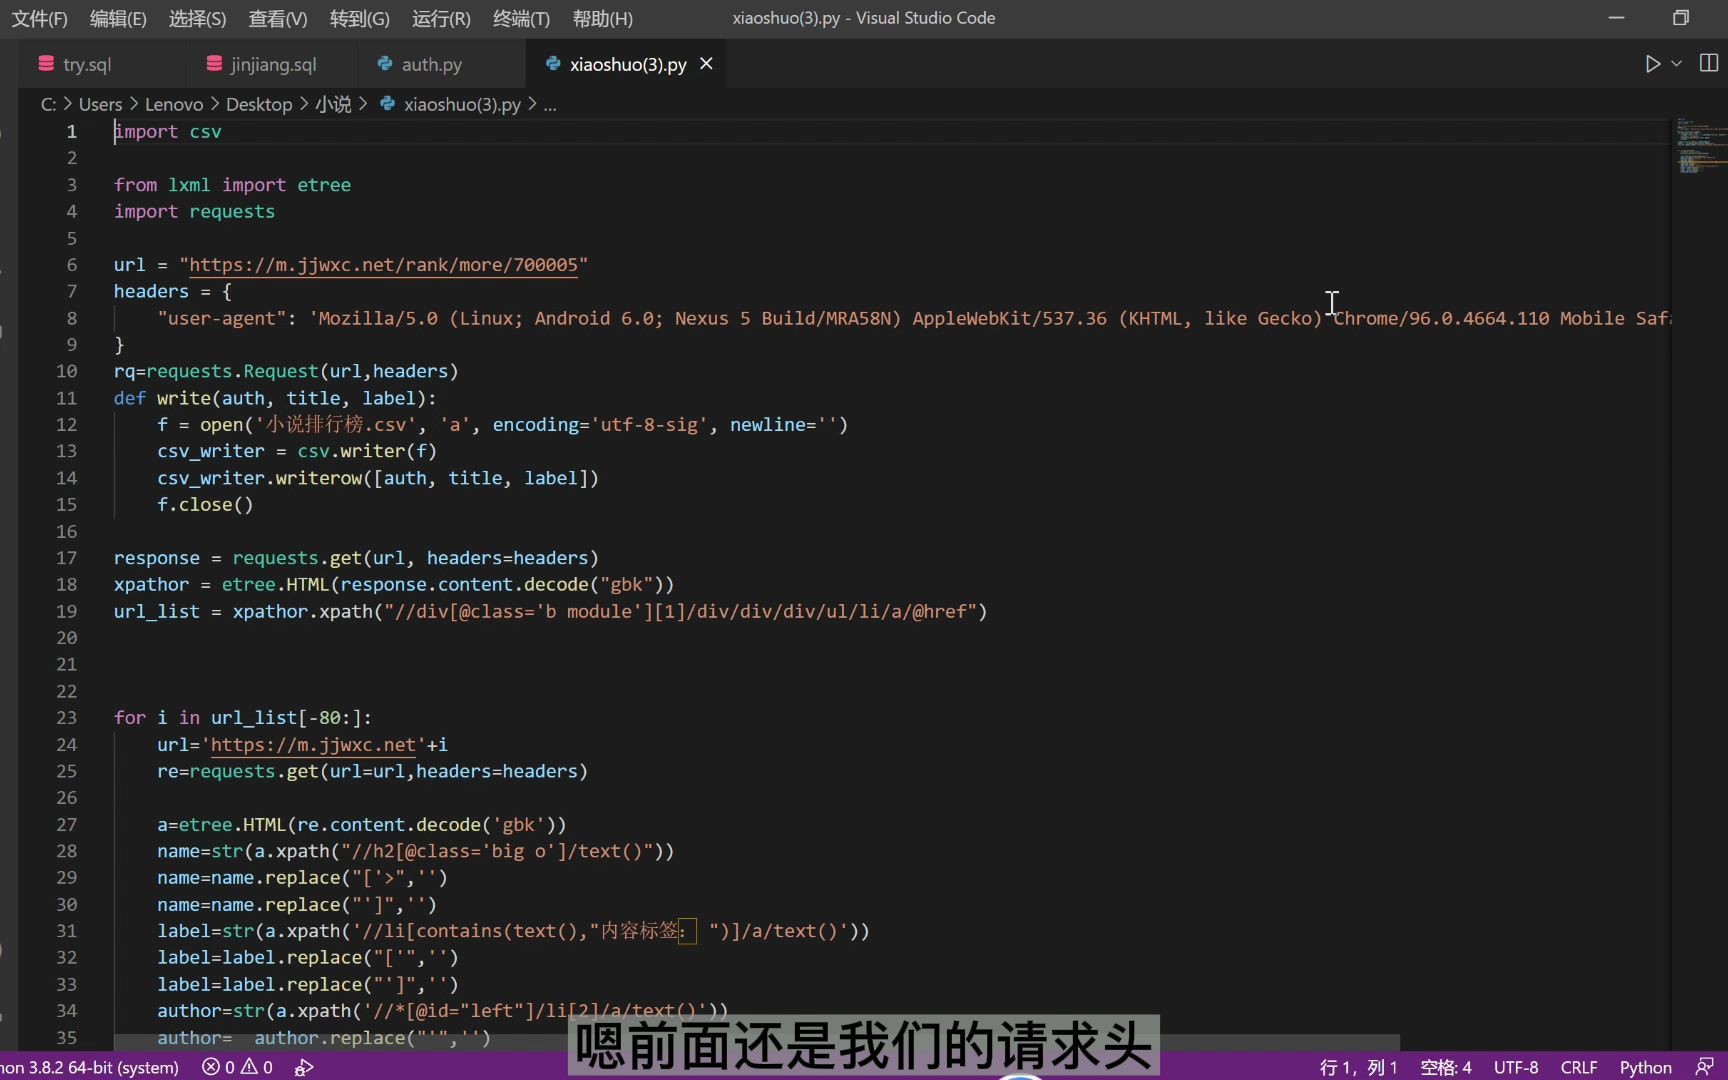Restore down the VS Code window

coord(1681,18)
